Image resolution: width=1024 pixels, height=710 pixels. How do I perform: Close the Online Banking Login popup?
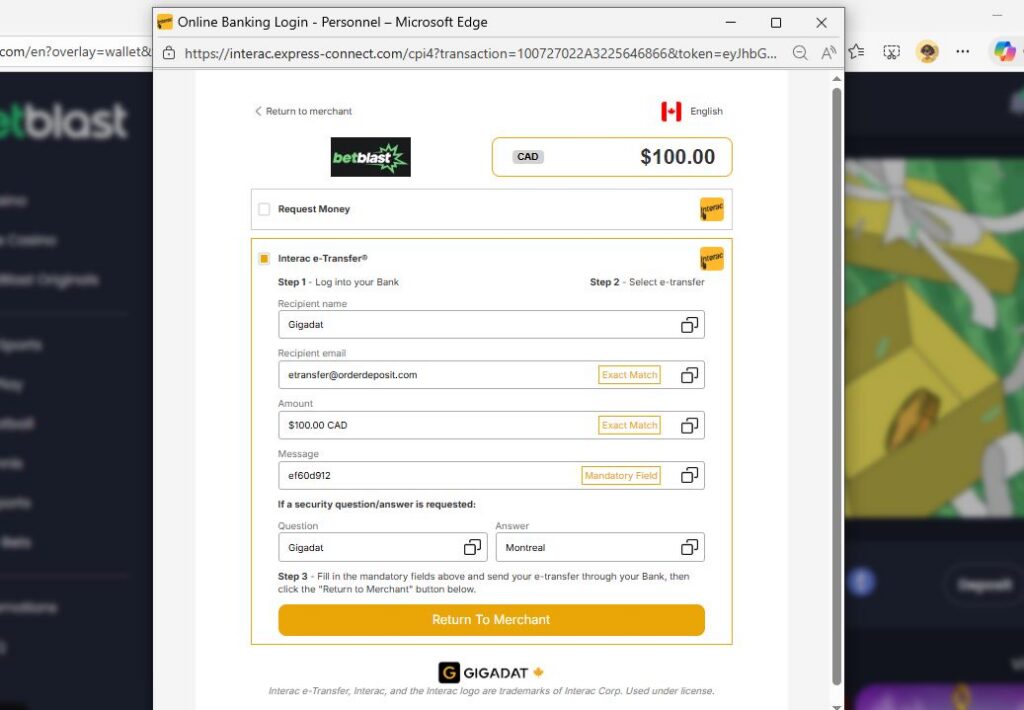click(822, 23)
